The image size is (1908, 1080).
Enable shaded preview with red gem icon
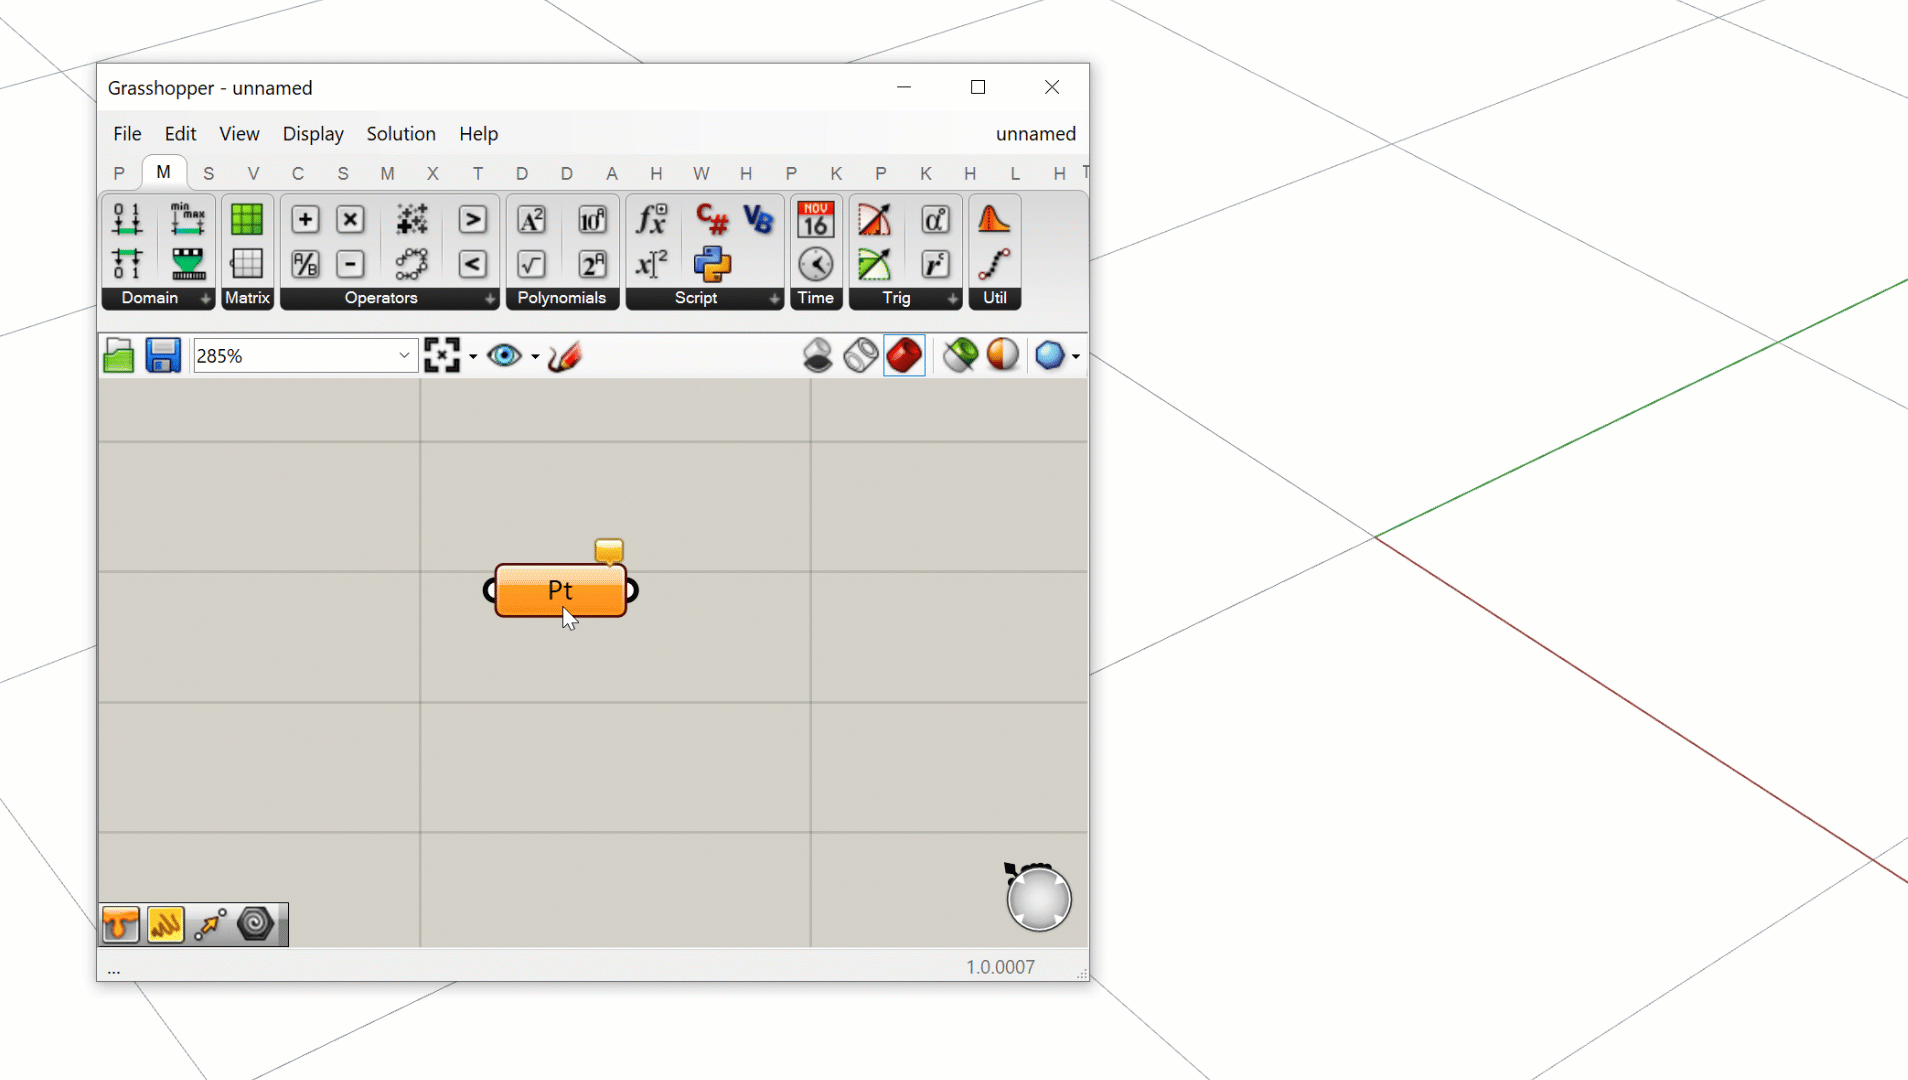tap(904, 356)
